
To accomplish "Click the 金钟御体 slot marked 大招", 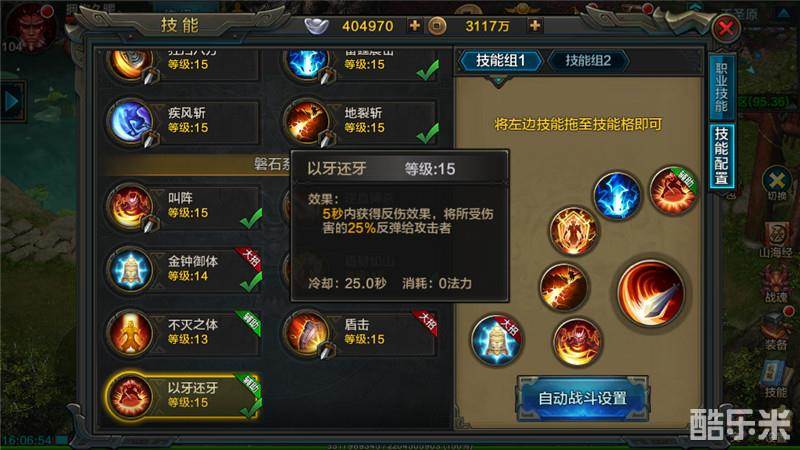I will point(496,340).
